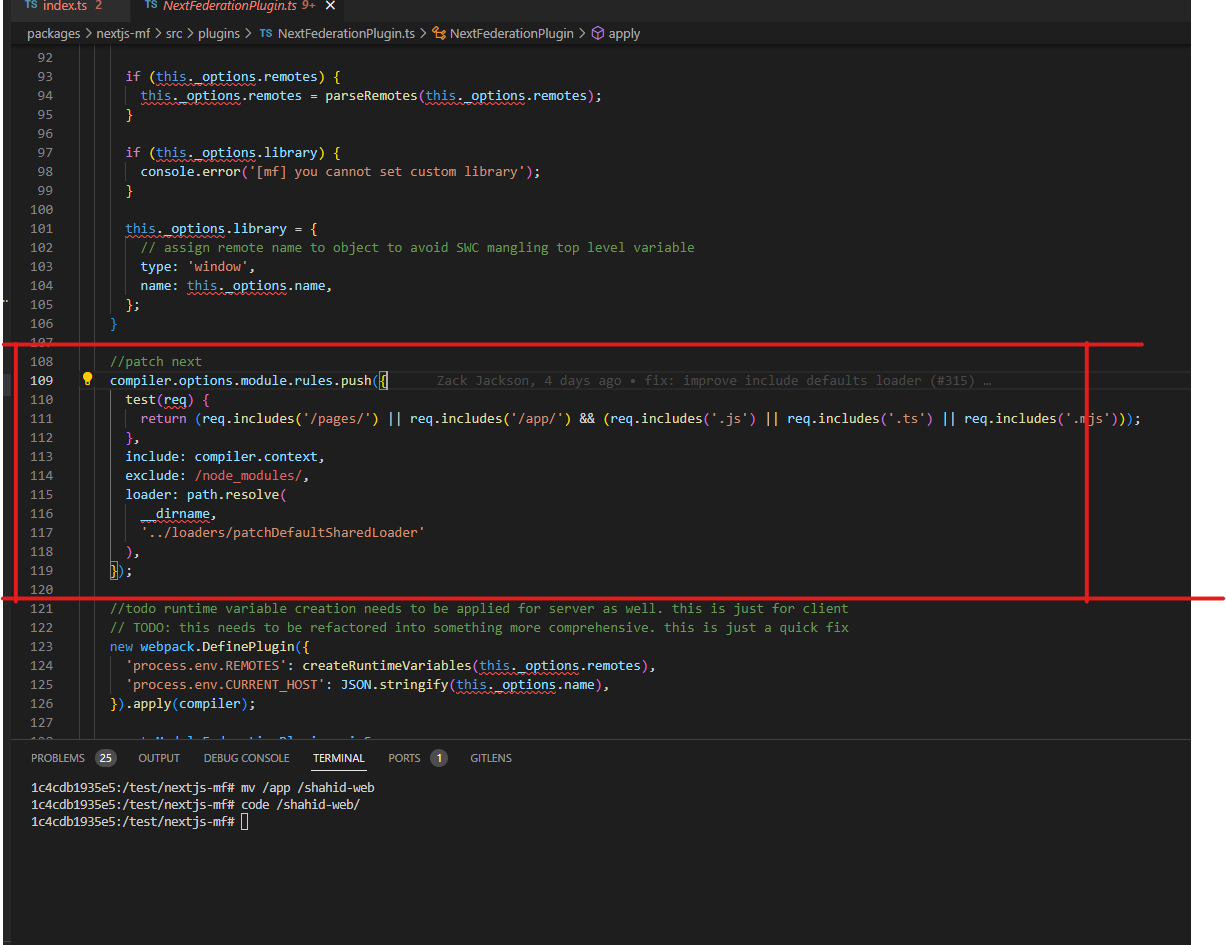Click the TS file icon in the breadcrumb bar
1226x945 pixels.
[265, 33]
